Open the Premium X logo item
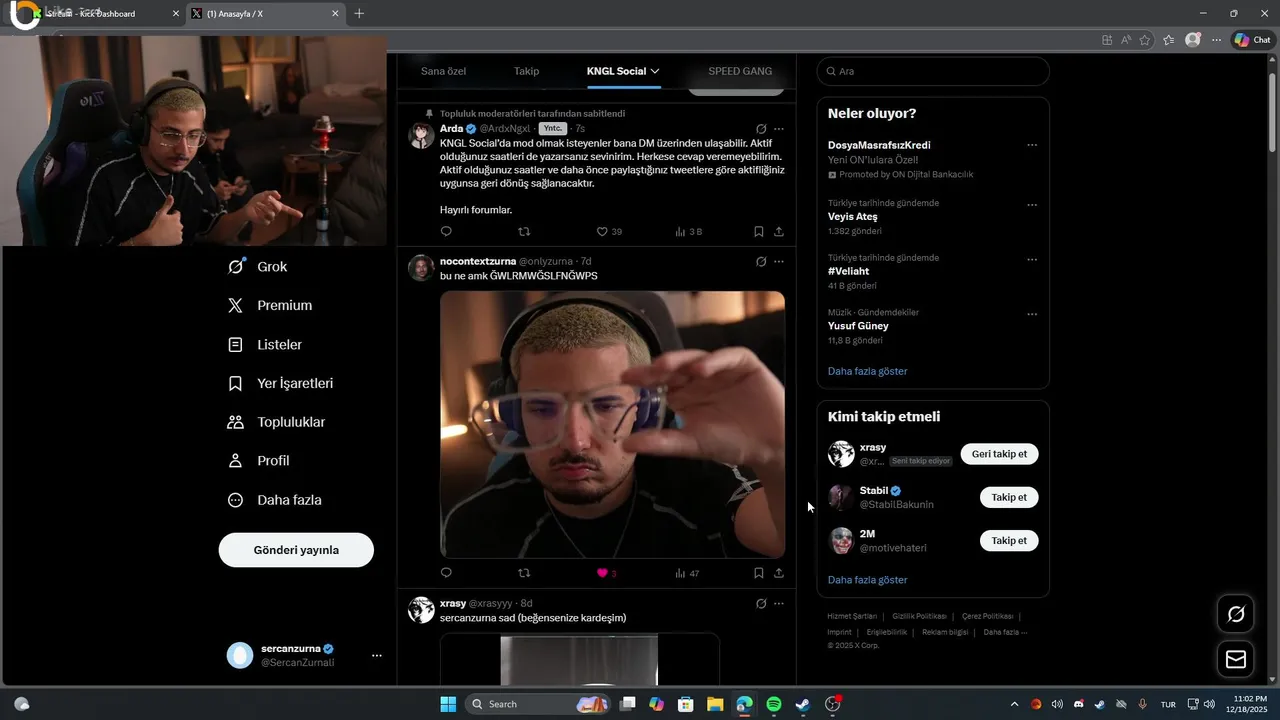The image size is (1280, 720). (269, 306)
